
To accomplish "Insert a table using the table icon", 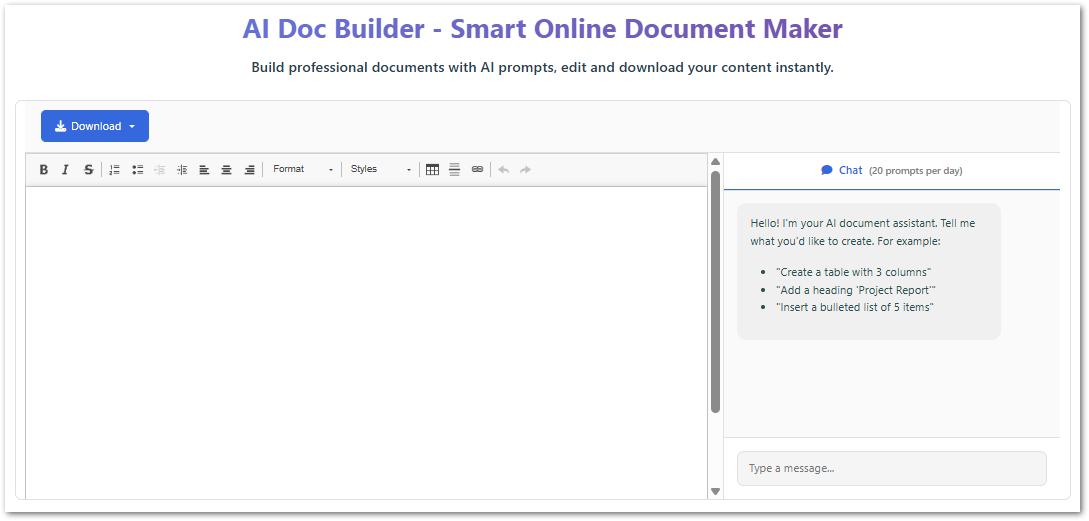I will [x=432, y=169].
